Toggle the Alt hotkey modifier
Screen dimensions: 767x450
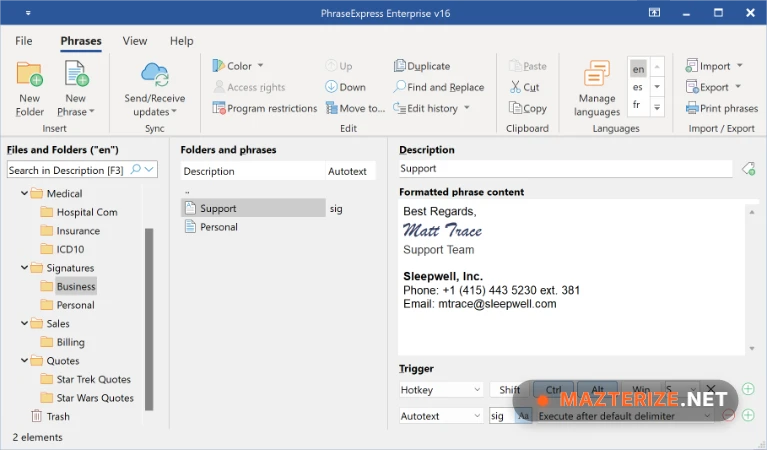click(x=597, y=390)
